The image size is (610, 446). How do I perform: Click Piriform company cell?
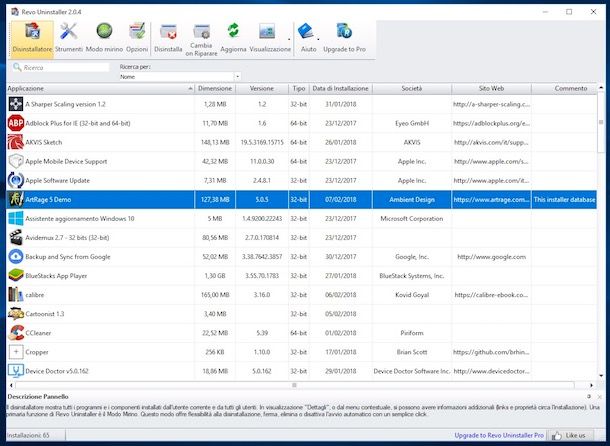tap(412, 333)
